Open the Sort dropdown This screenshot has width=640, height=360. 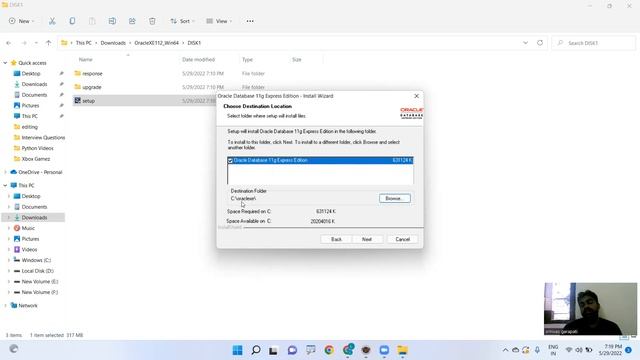pyautogui.click(x=182, y=21)
